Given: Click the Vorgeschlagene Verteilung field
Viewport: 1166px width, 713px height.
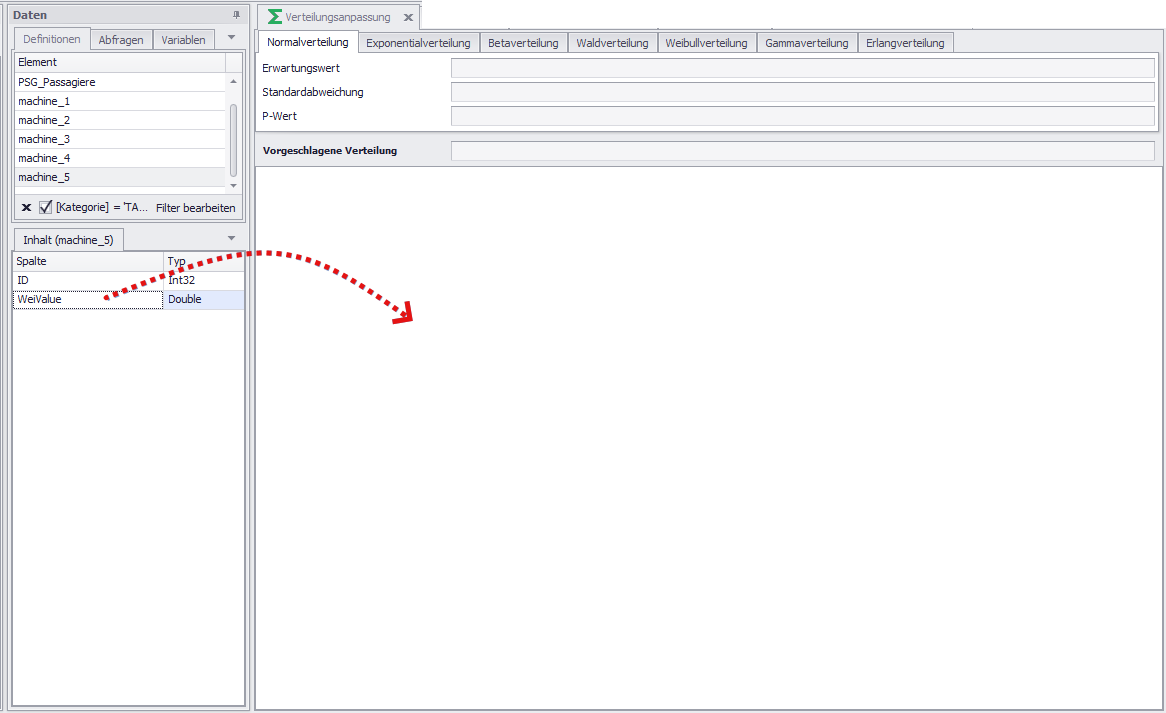Looking at the screenshot, I should [802, 151].
